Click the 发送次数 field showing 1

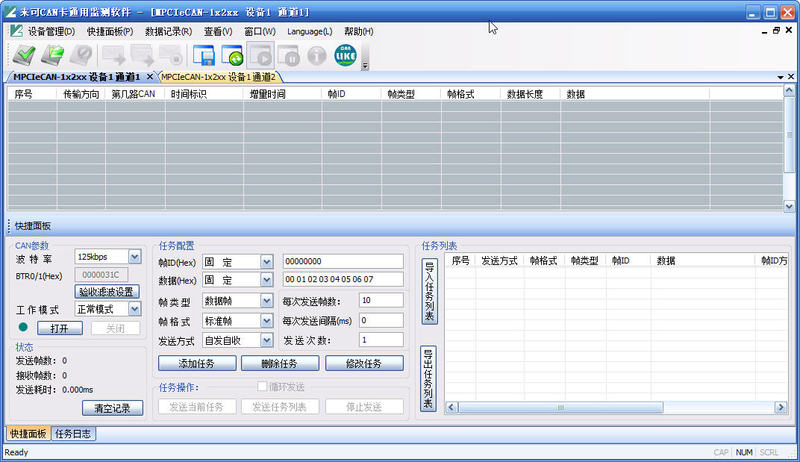381,340
